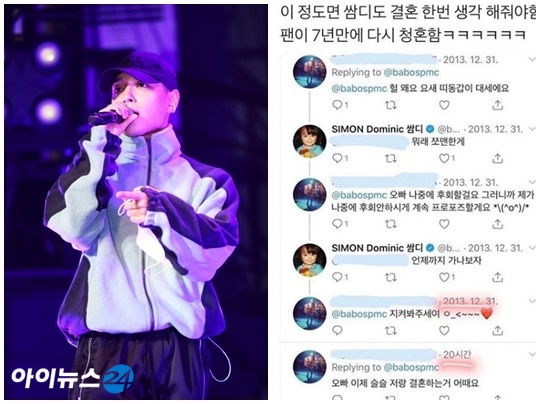
Task: Like the tweet saying 띠동갑이 대세에요
Action: [444, 105]
